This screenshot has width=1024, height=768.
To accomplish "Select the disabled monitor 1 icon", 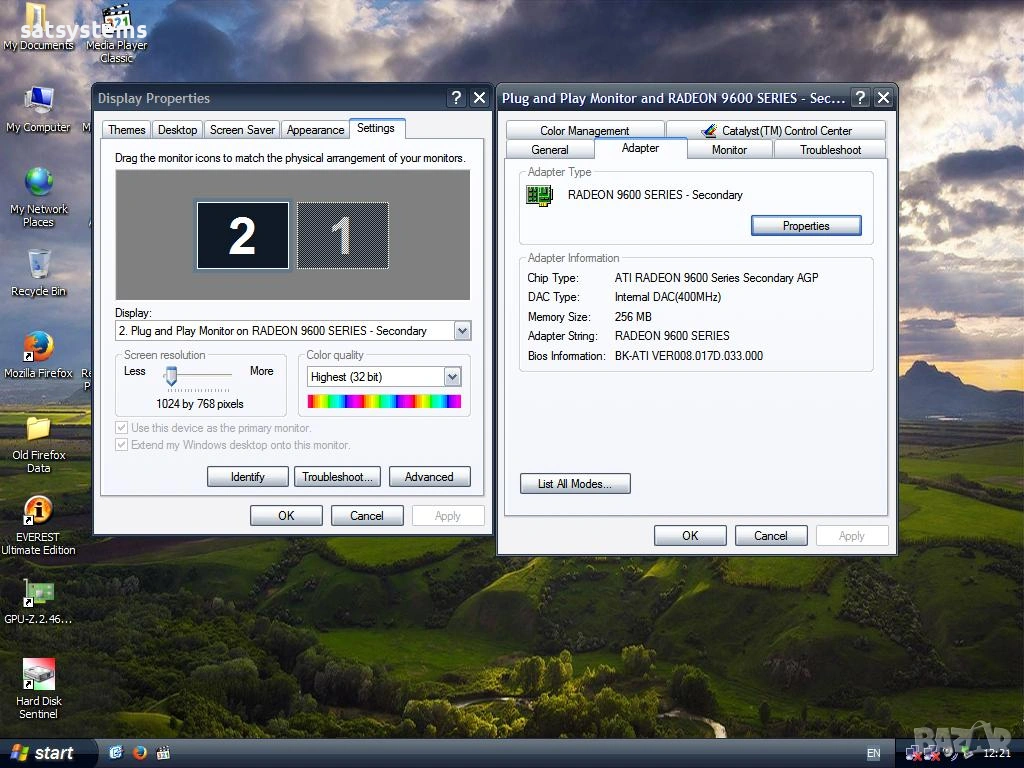I will [x=342, y=236].
